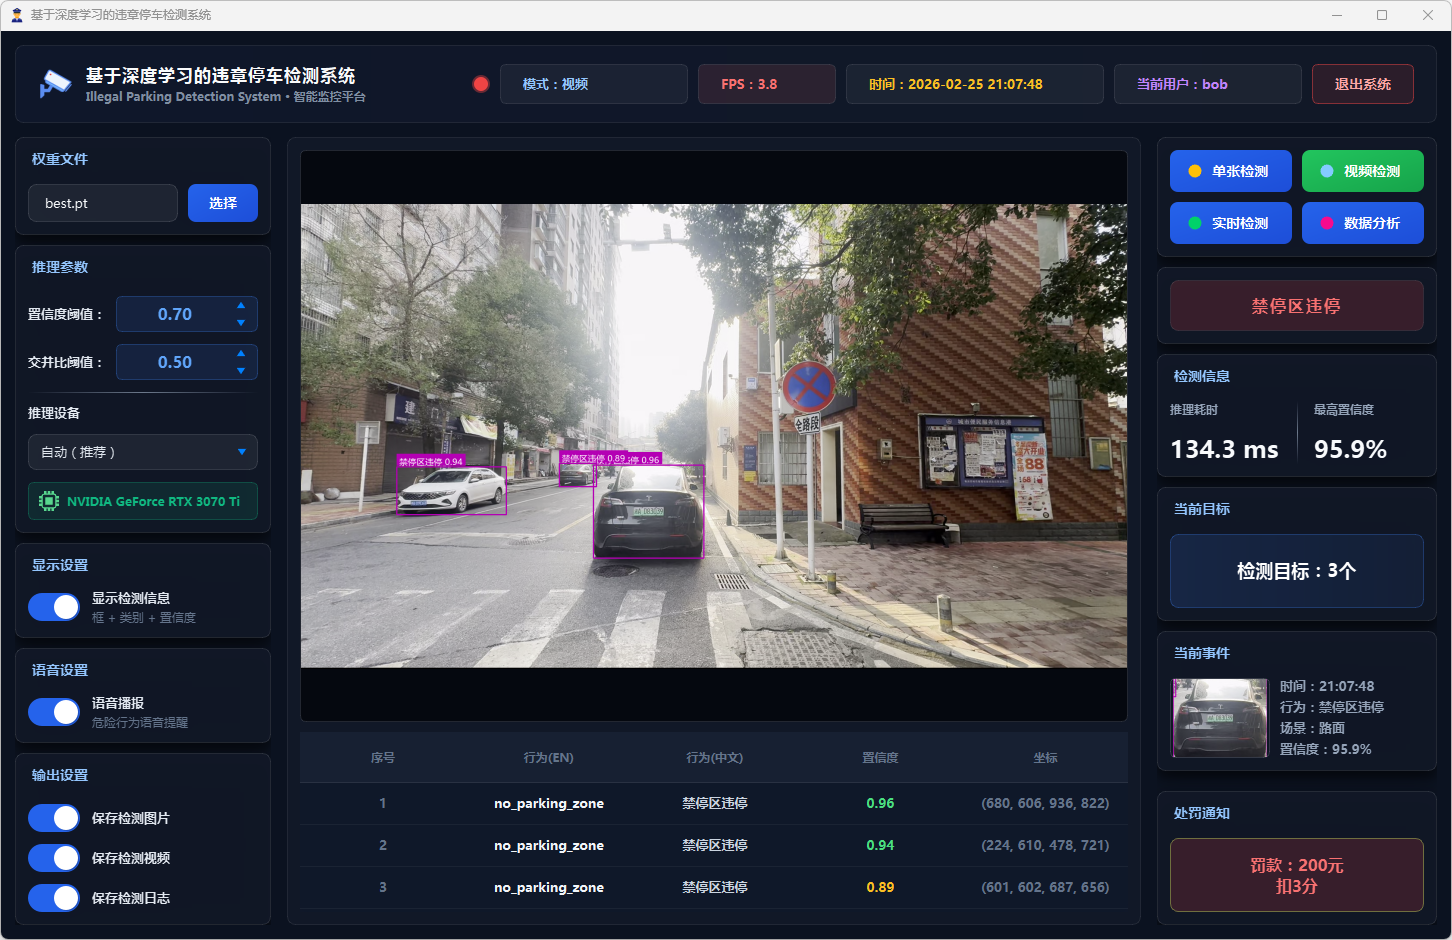The image size is (1452, 940).
Task: Toggle the 保存检测视频 switch
Action: click(54, 858)
